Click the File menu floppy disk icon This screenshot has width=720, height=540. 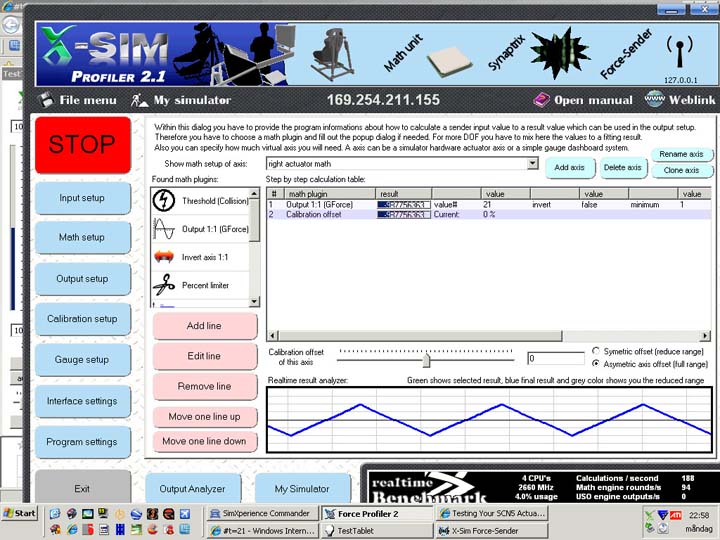tap(45, 100)
